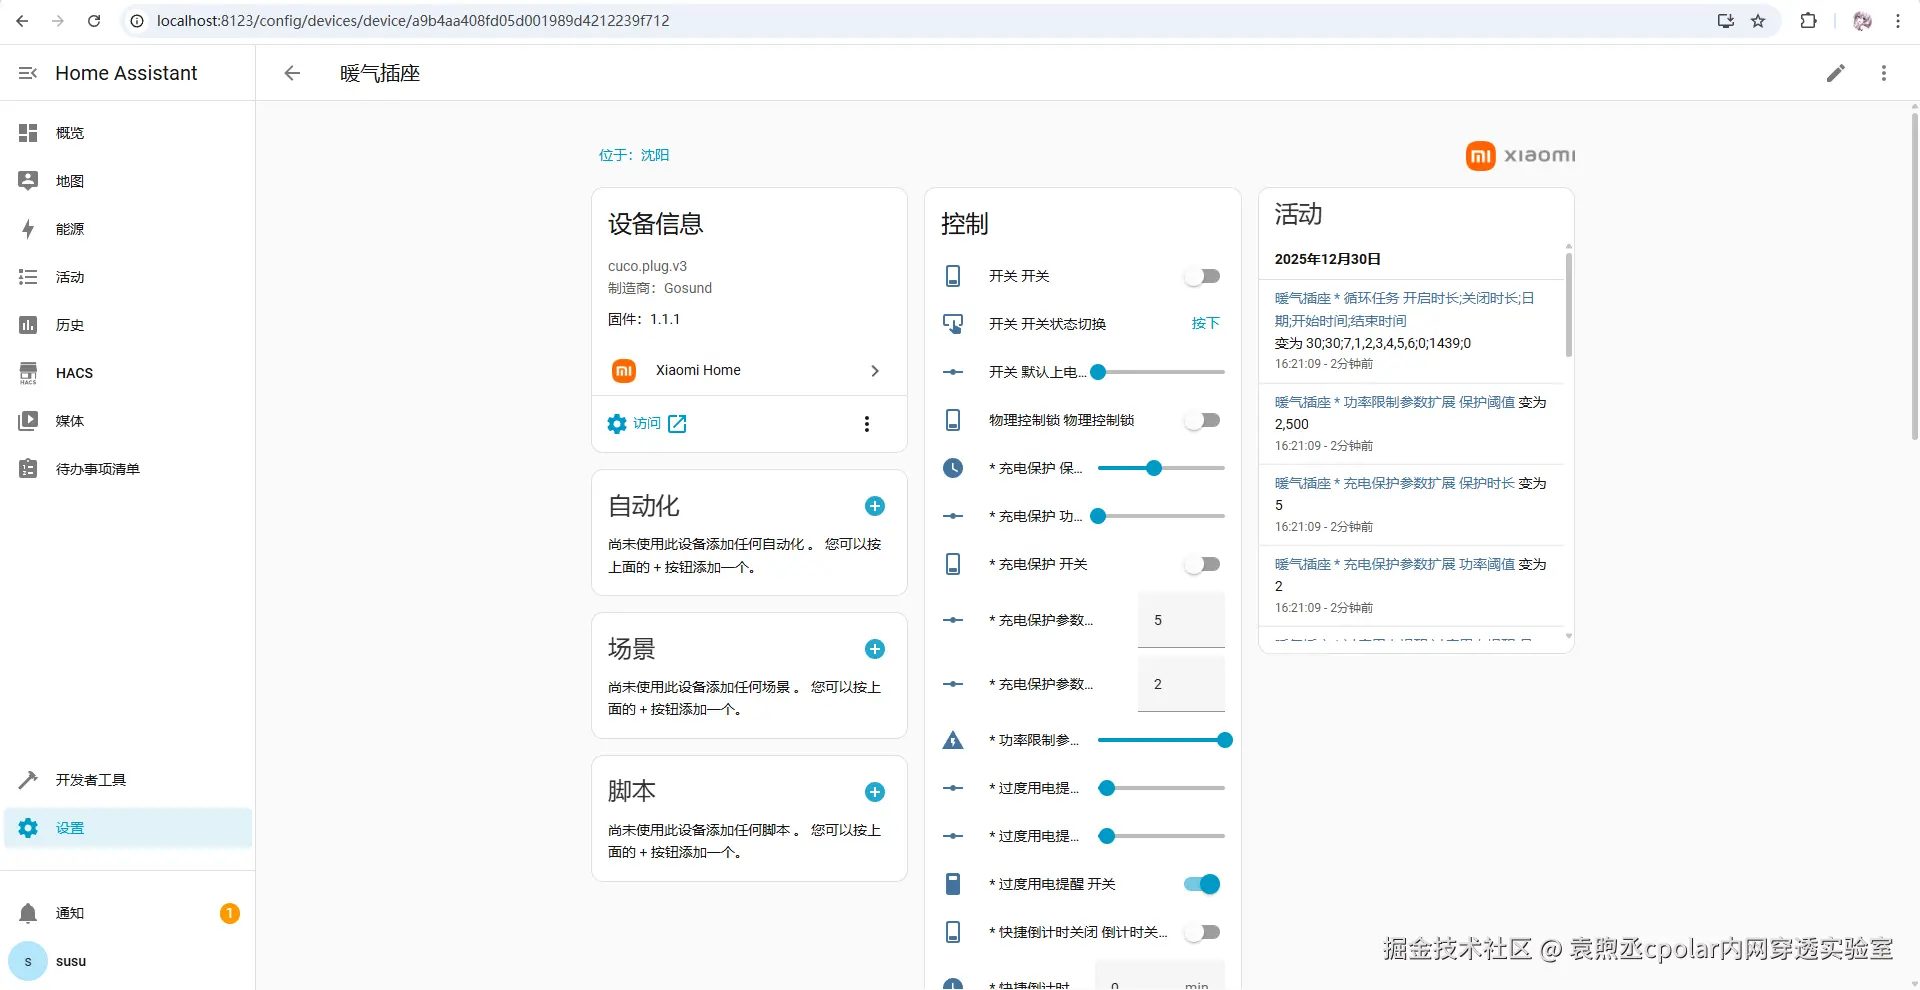1920x990 pixels.
Task: Click the clock icon beside 充电保护 保
Action: click(953, 468)
